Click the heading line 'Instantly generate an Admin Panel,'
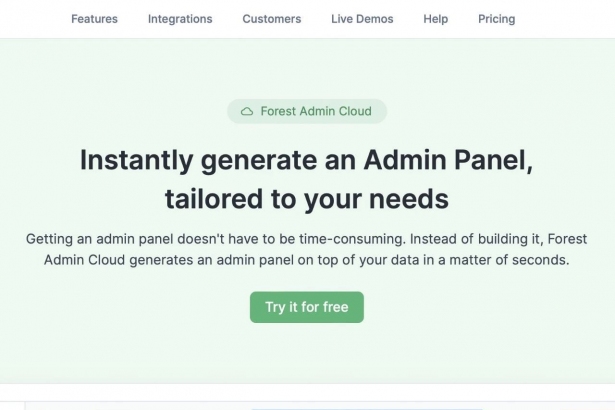This screenshot has height=410, width=615. pyautogui.click(x=307, y=160)
